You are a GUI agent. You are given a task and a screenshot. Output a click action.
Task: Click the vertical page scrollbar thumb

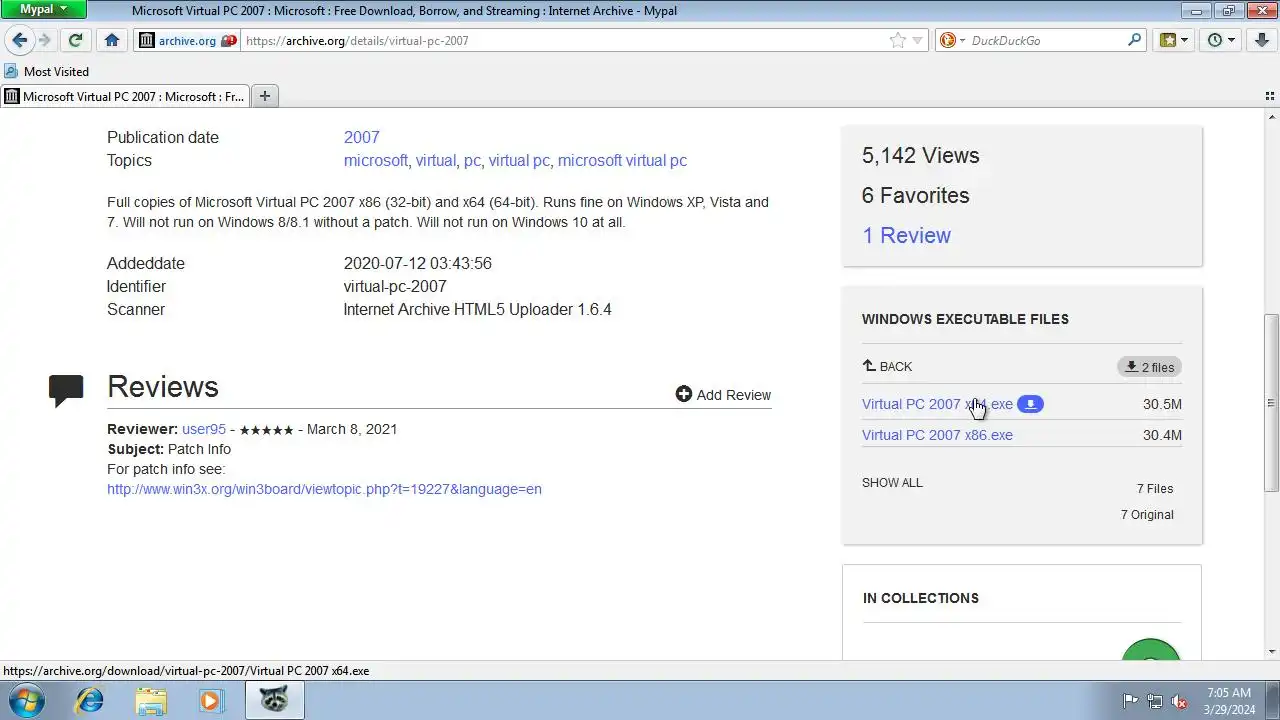tap(1271, 403)
